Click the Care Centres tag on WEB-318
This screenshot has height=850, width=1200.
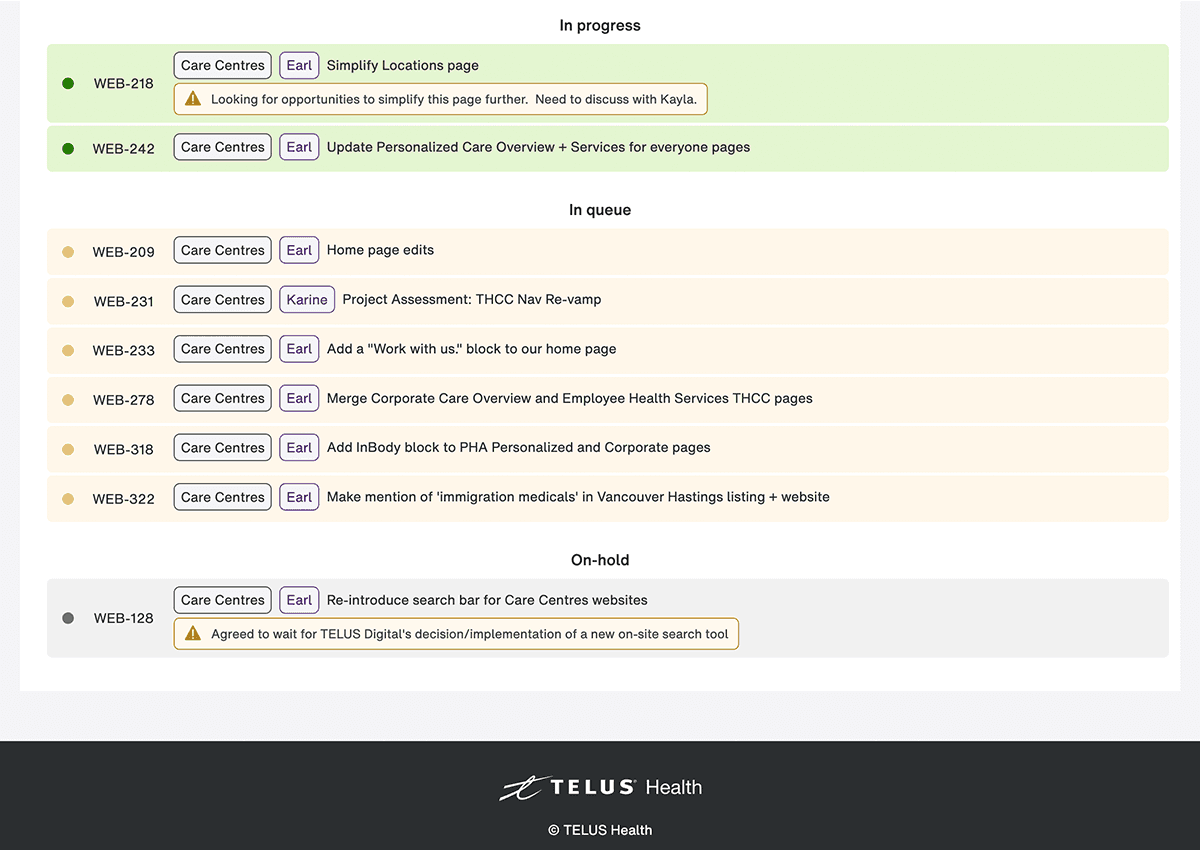(223, 448)
